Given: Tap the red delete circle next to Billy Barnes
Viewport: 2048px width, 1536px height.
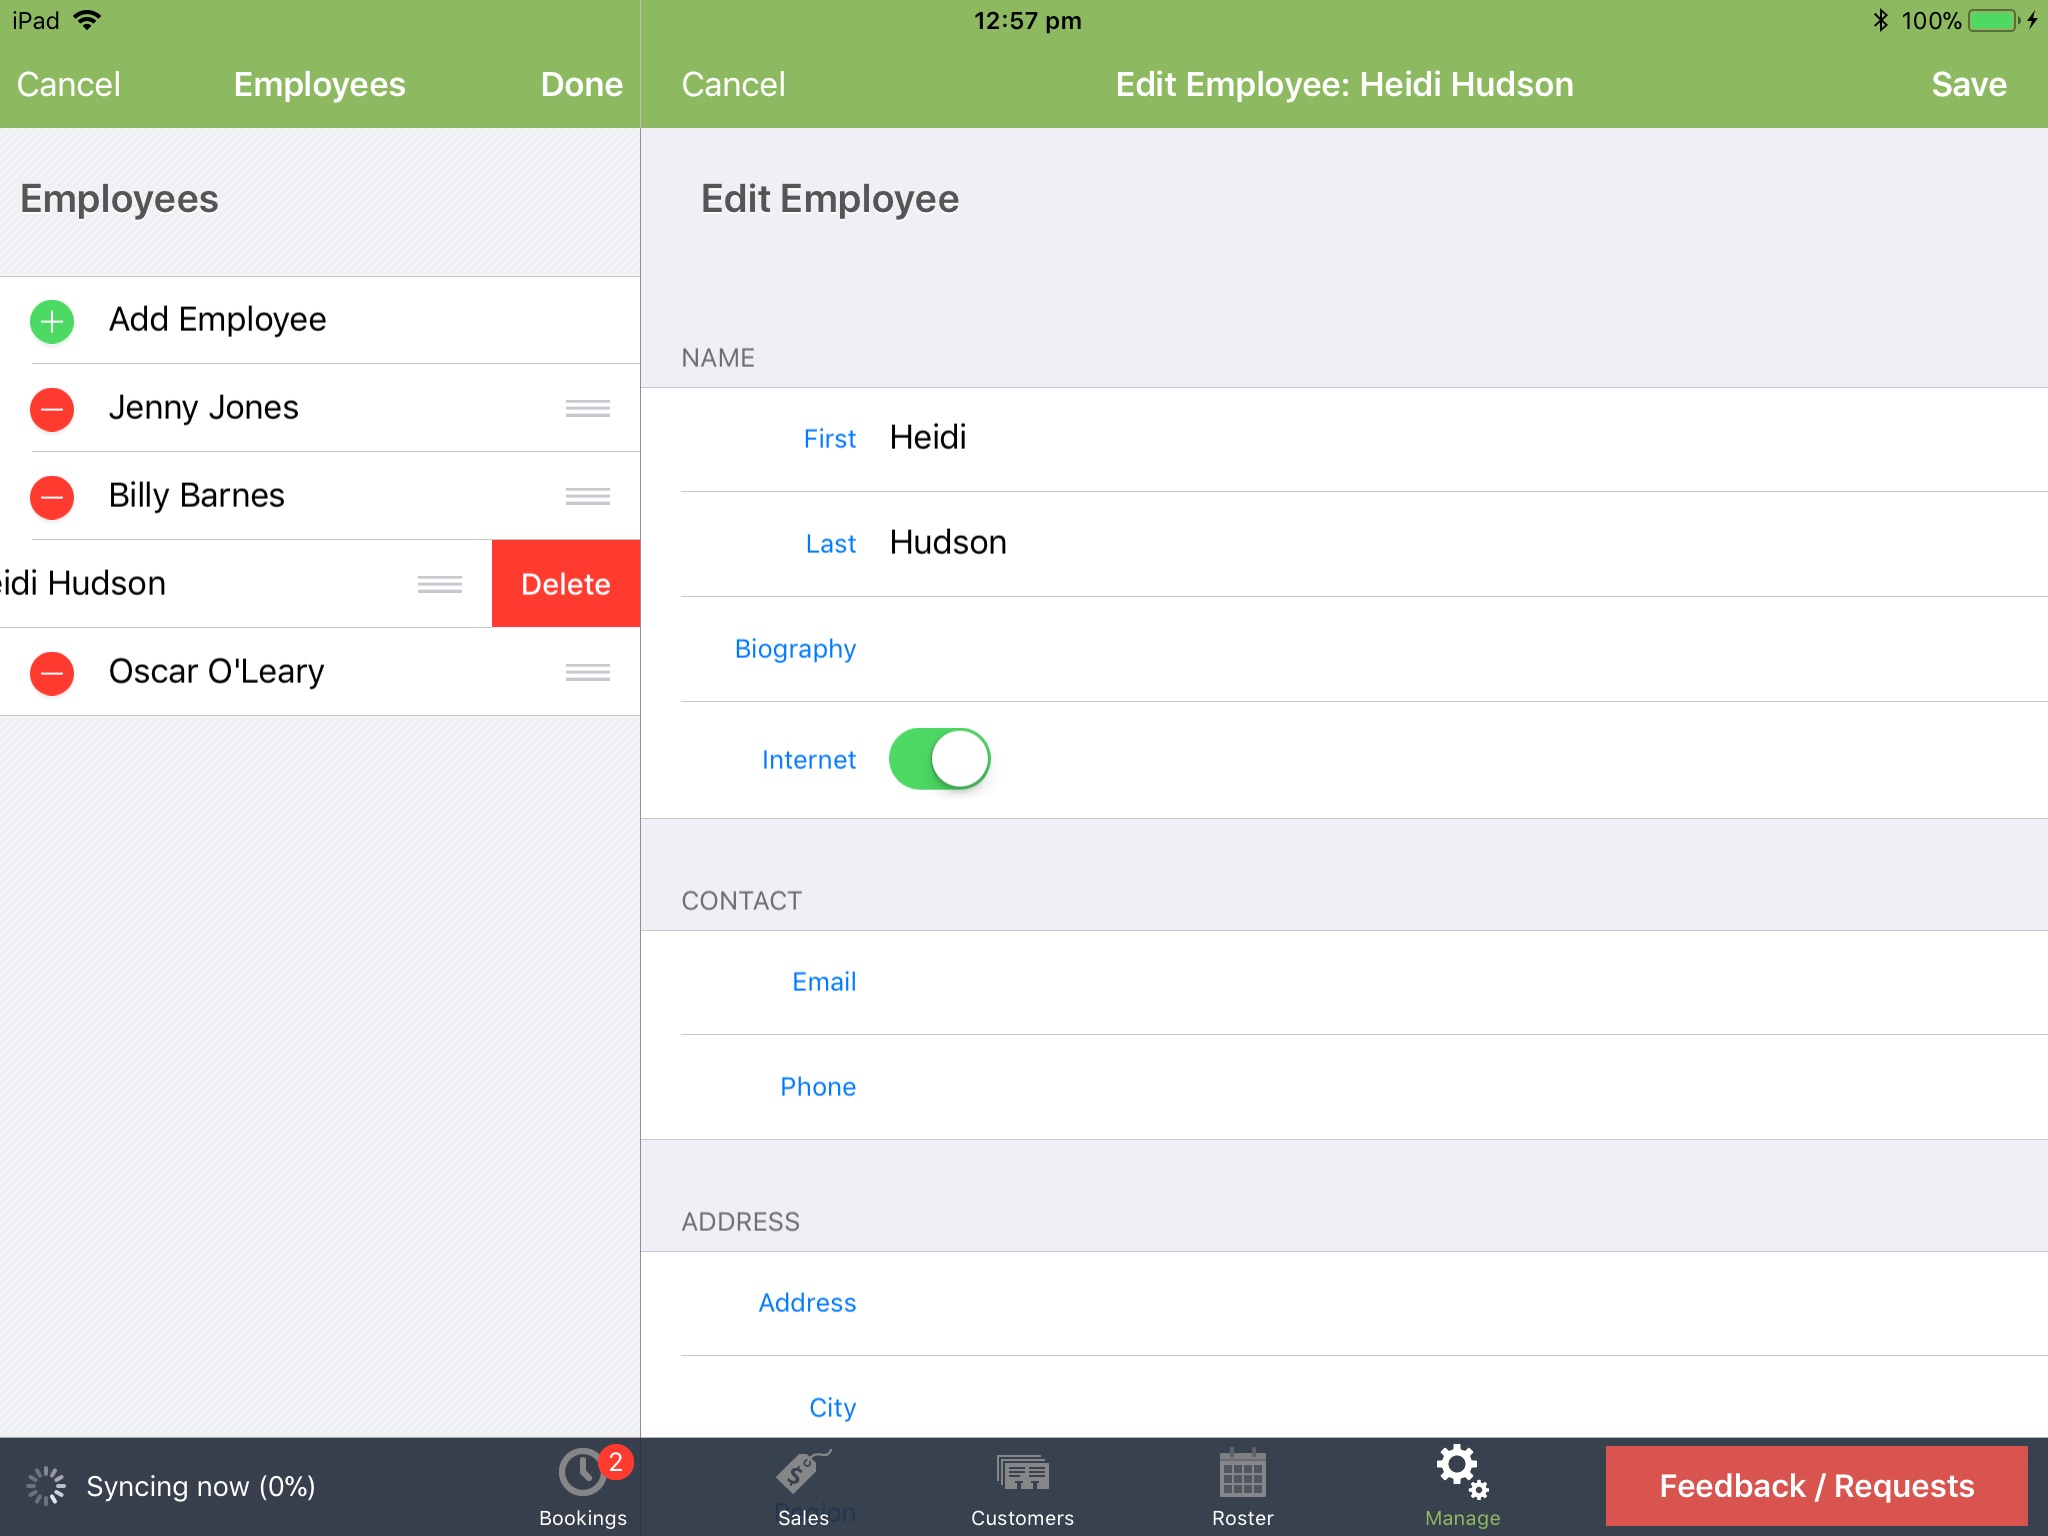Looking at the screenshot, I should point(51,496).
